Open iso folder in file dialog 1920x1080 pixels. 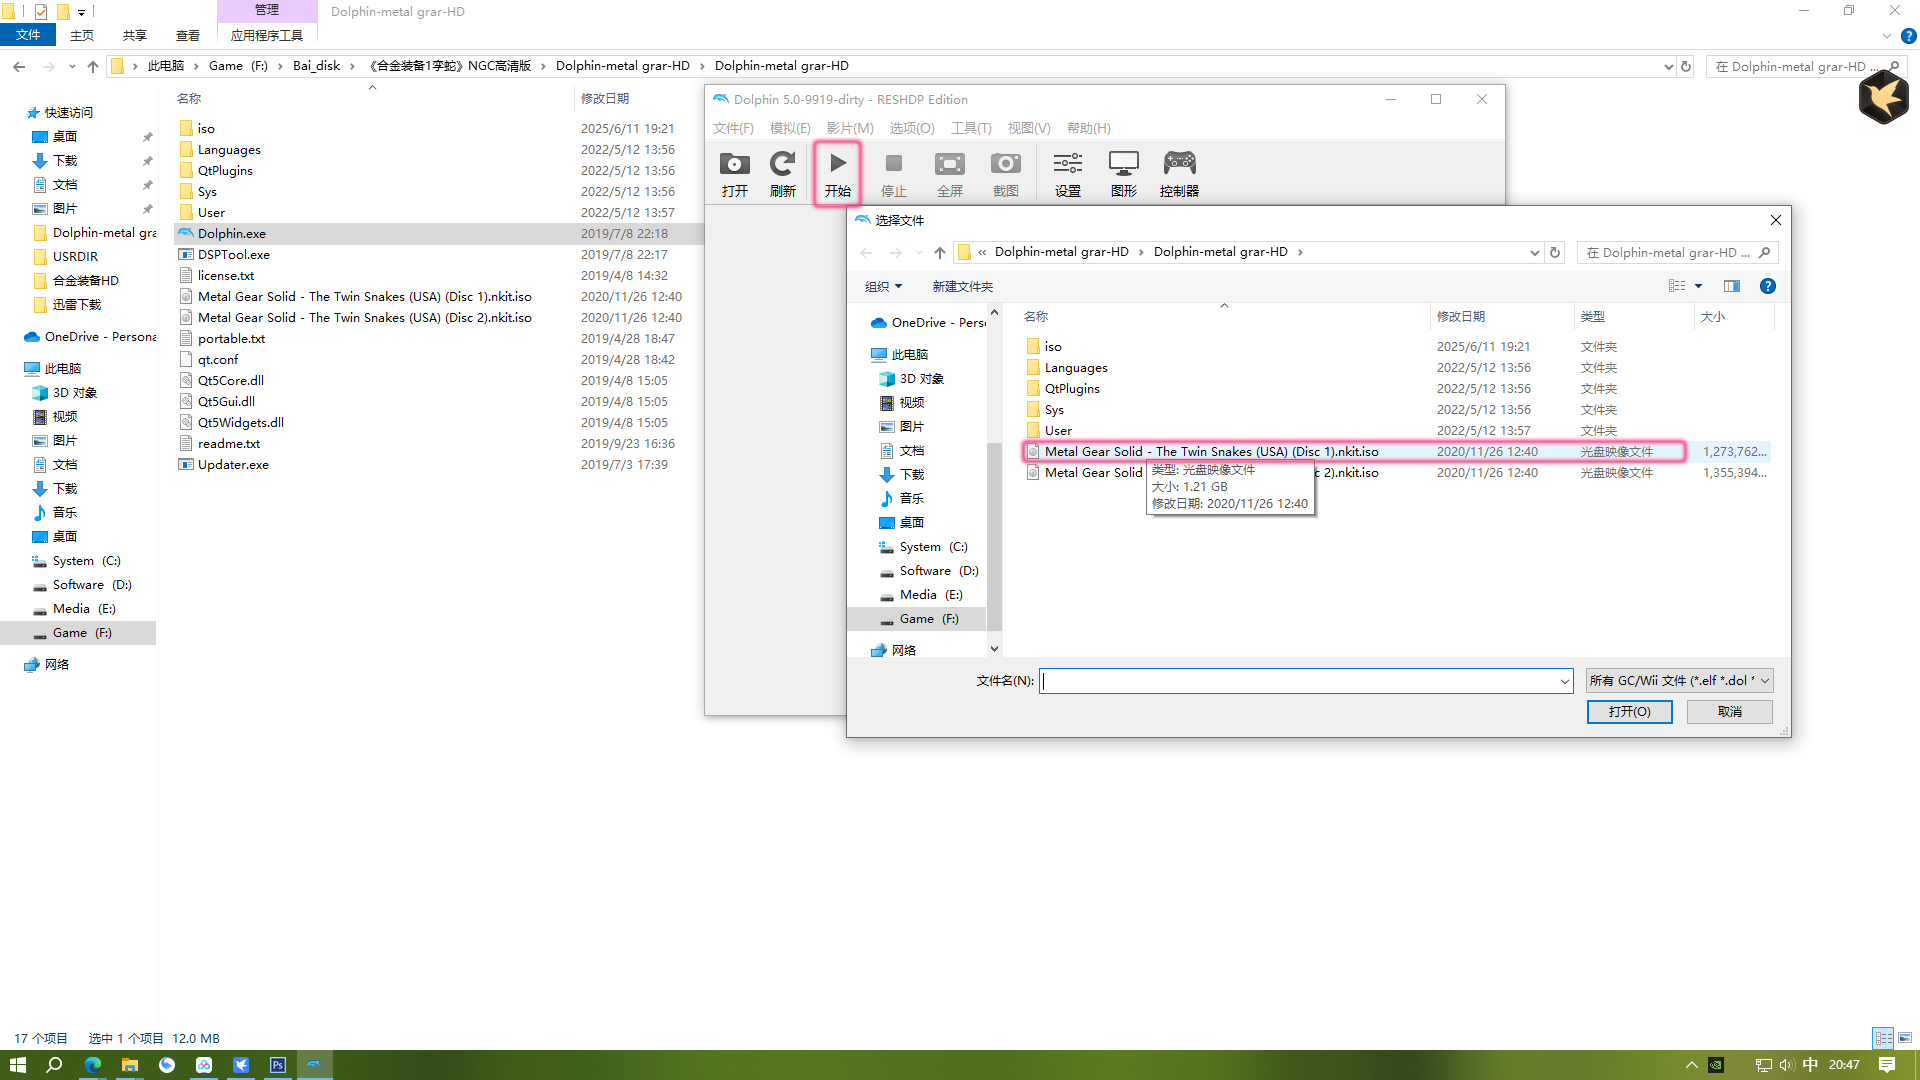point(1052,347)
